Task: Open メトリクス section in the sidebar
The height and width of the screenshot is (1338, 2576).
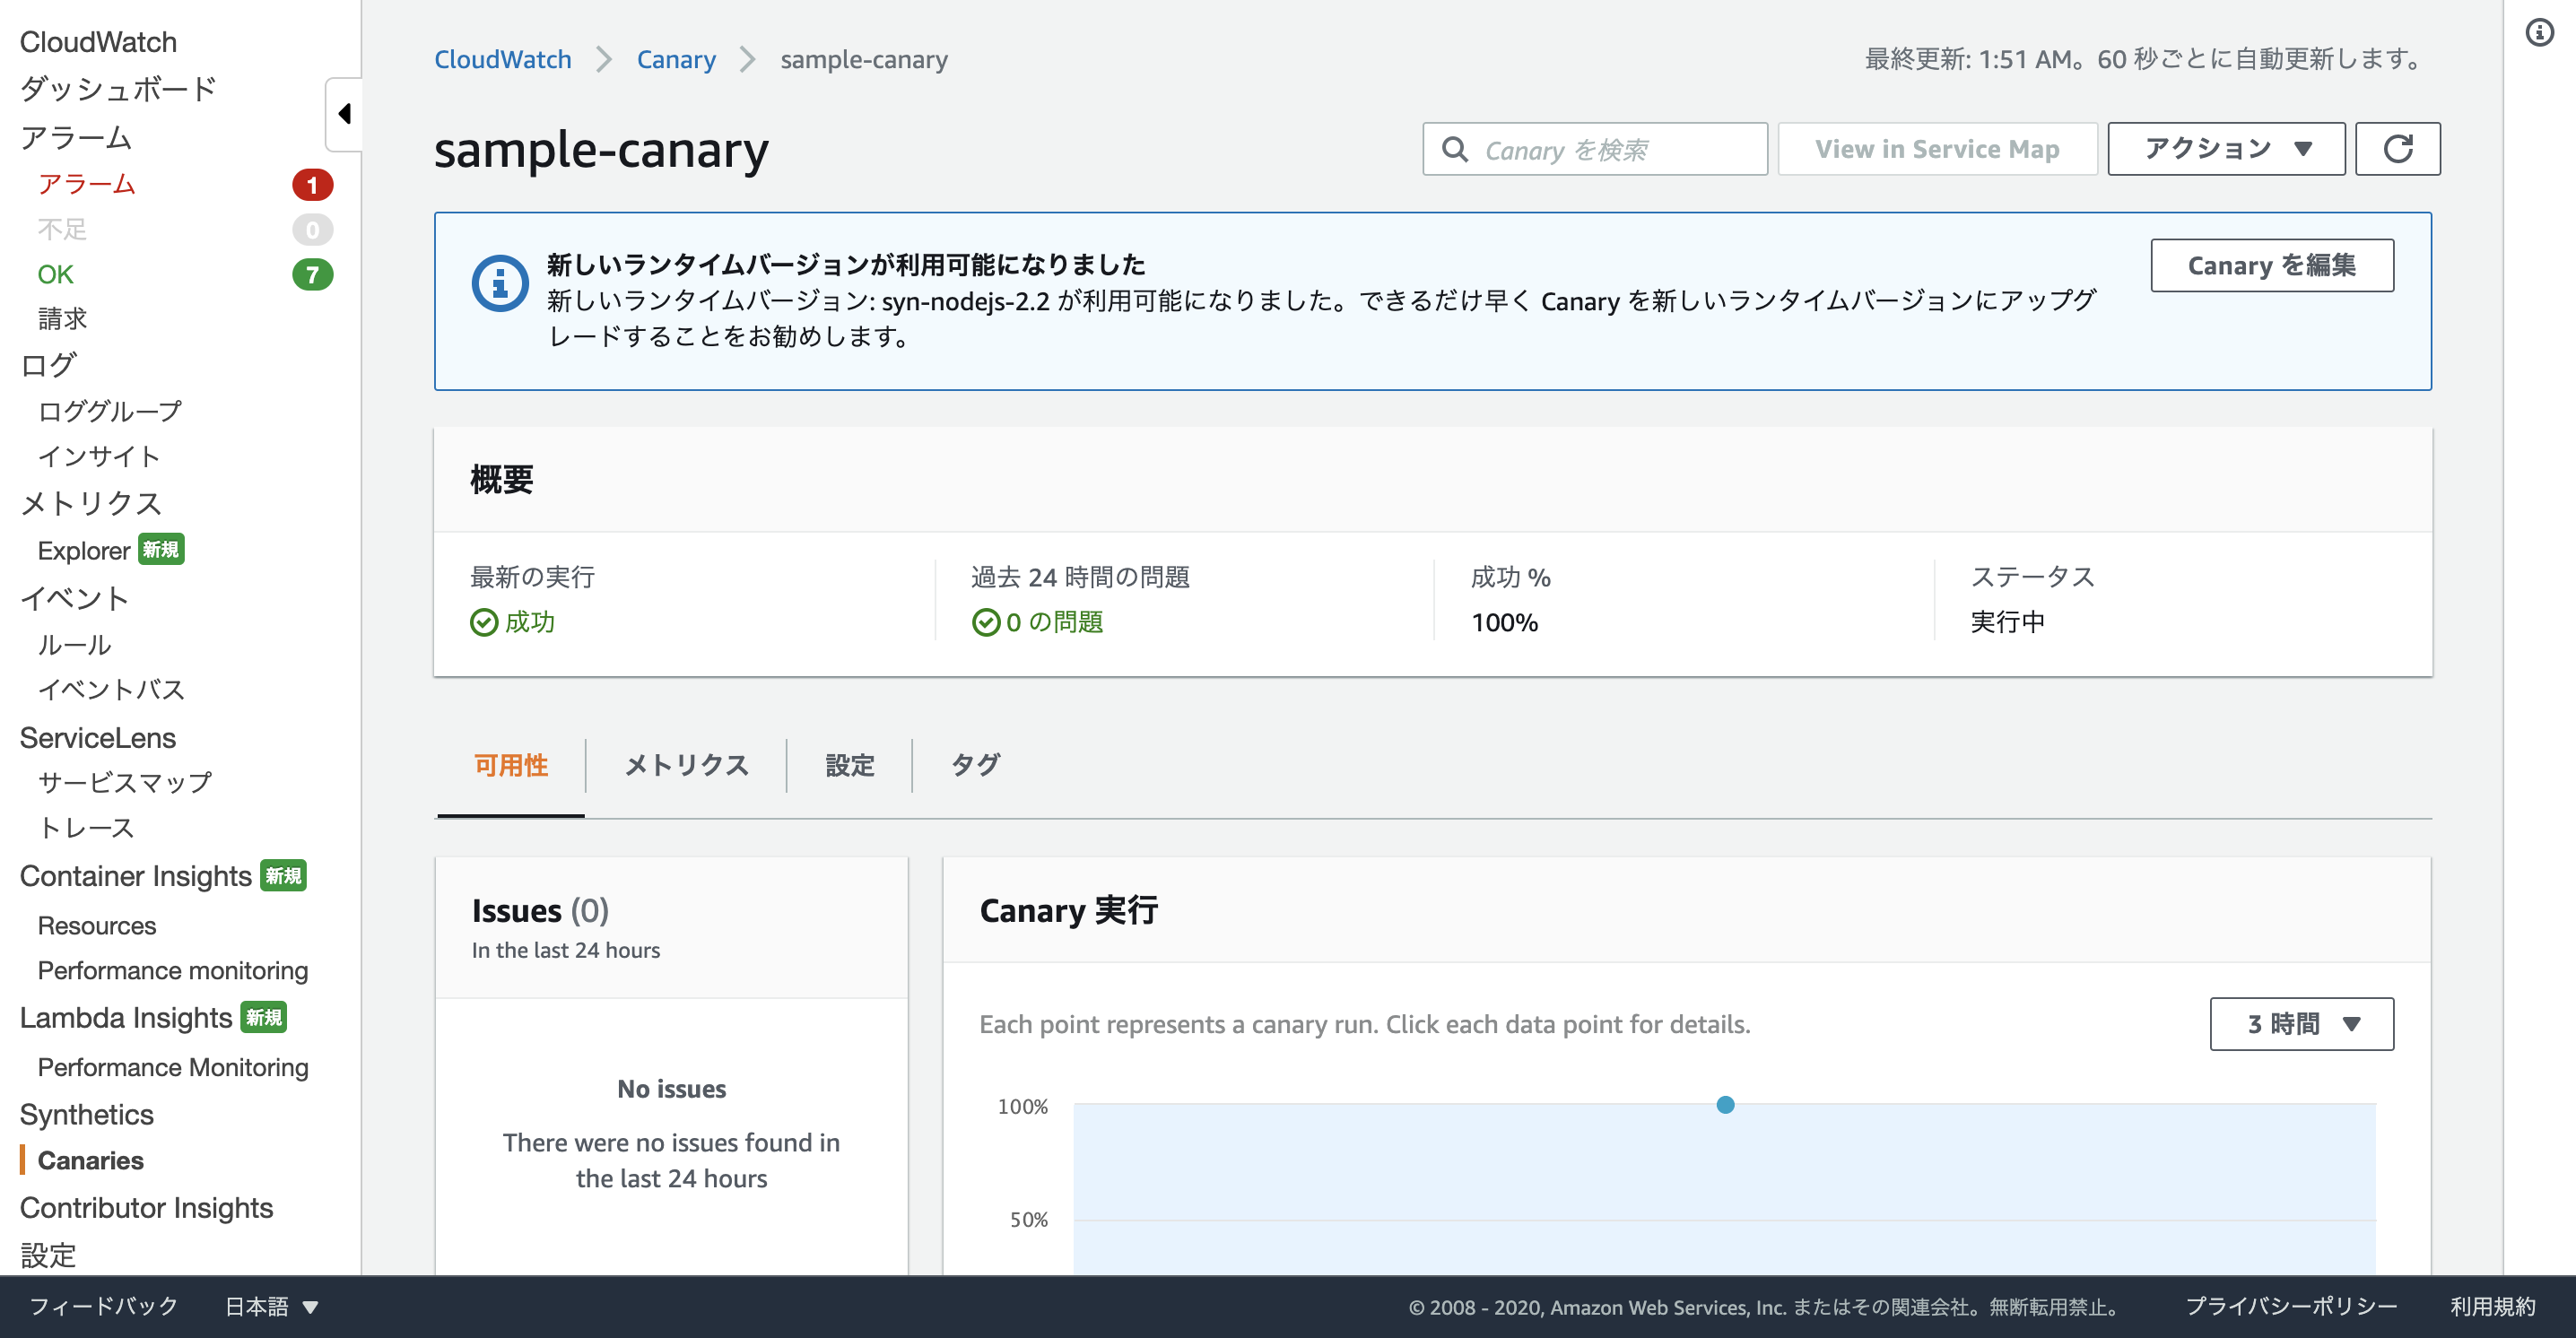Action: point(91,503)
